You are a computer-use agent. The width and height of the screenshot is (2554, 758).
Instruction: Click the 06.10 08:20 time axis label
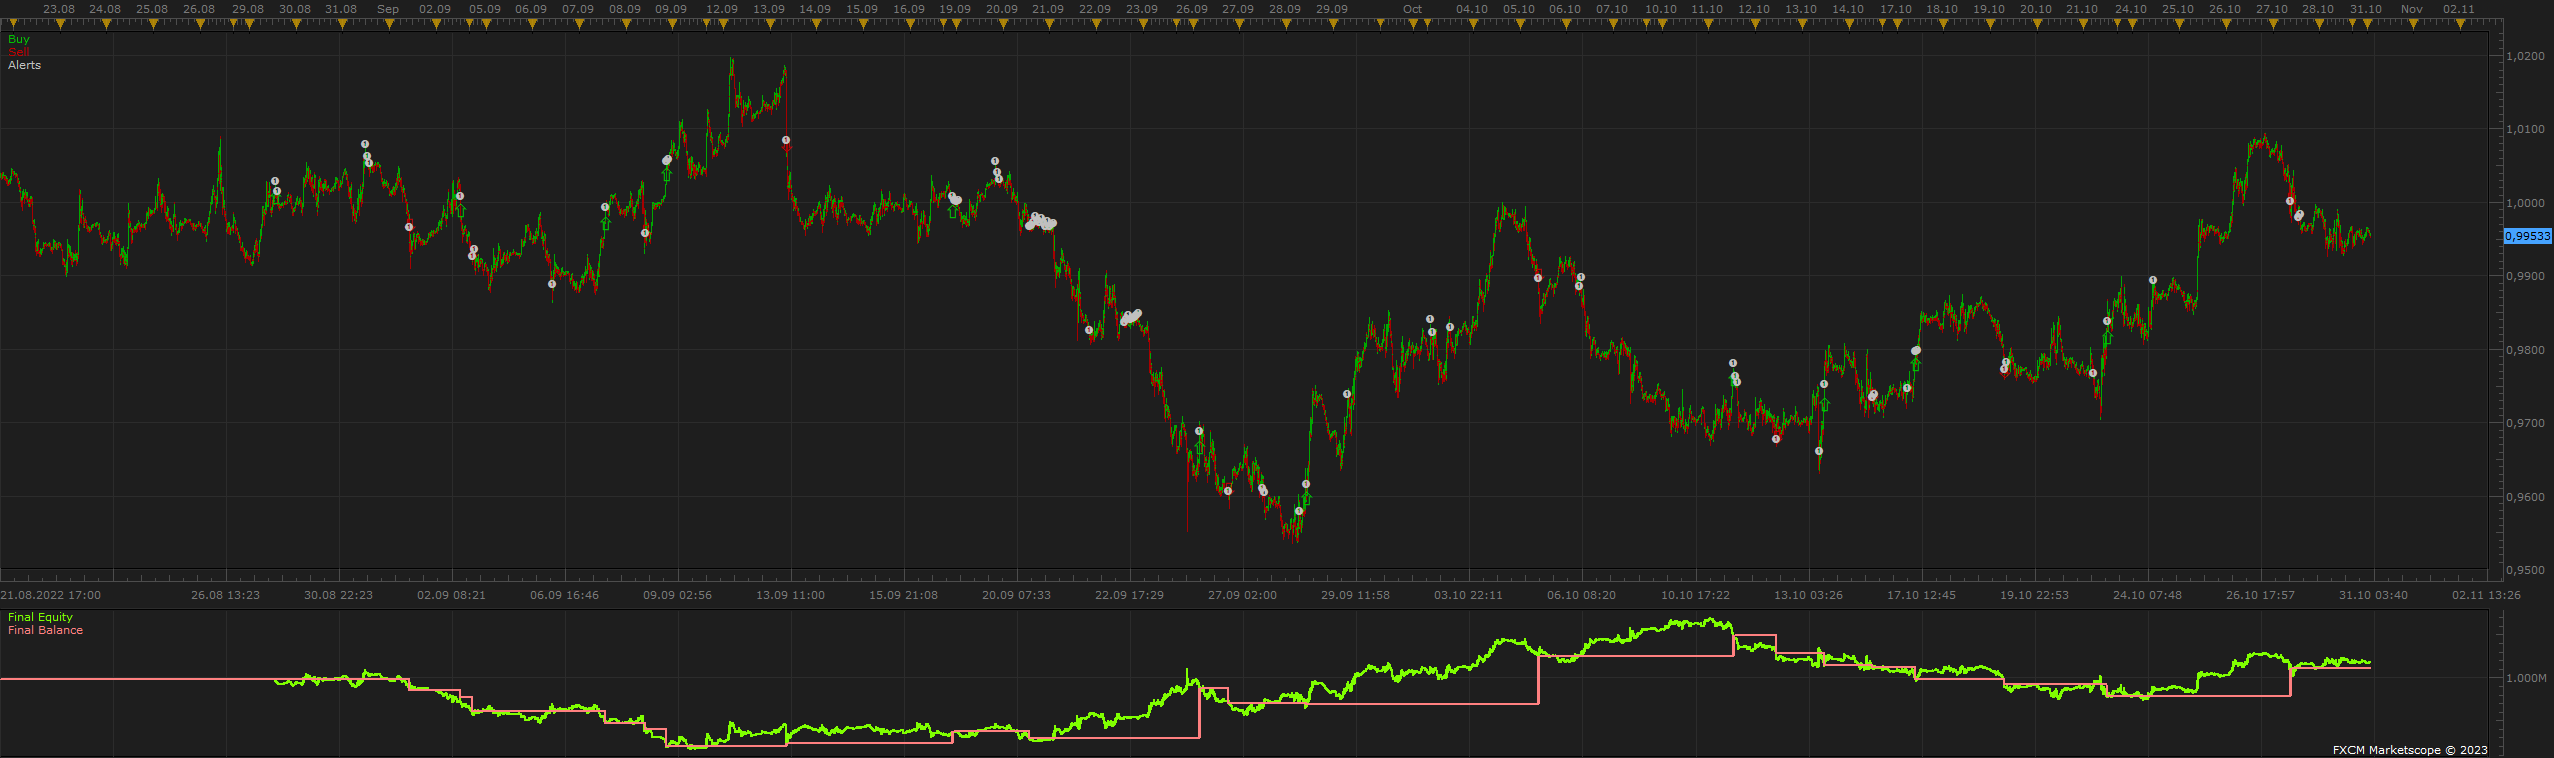[x=1581, y=595]
